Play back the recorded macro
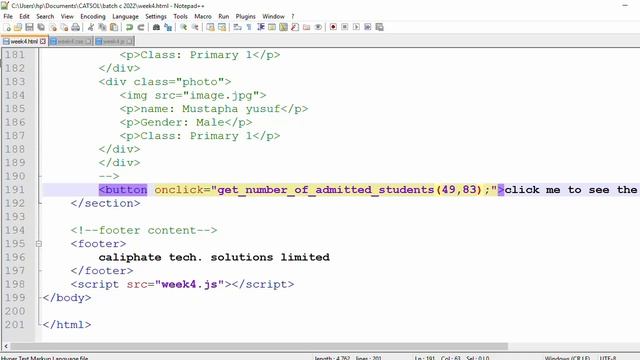Screen dimensions: 640x360 pyautogui.click(x=356, y=27)
